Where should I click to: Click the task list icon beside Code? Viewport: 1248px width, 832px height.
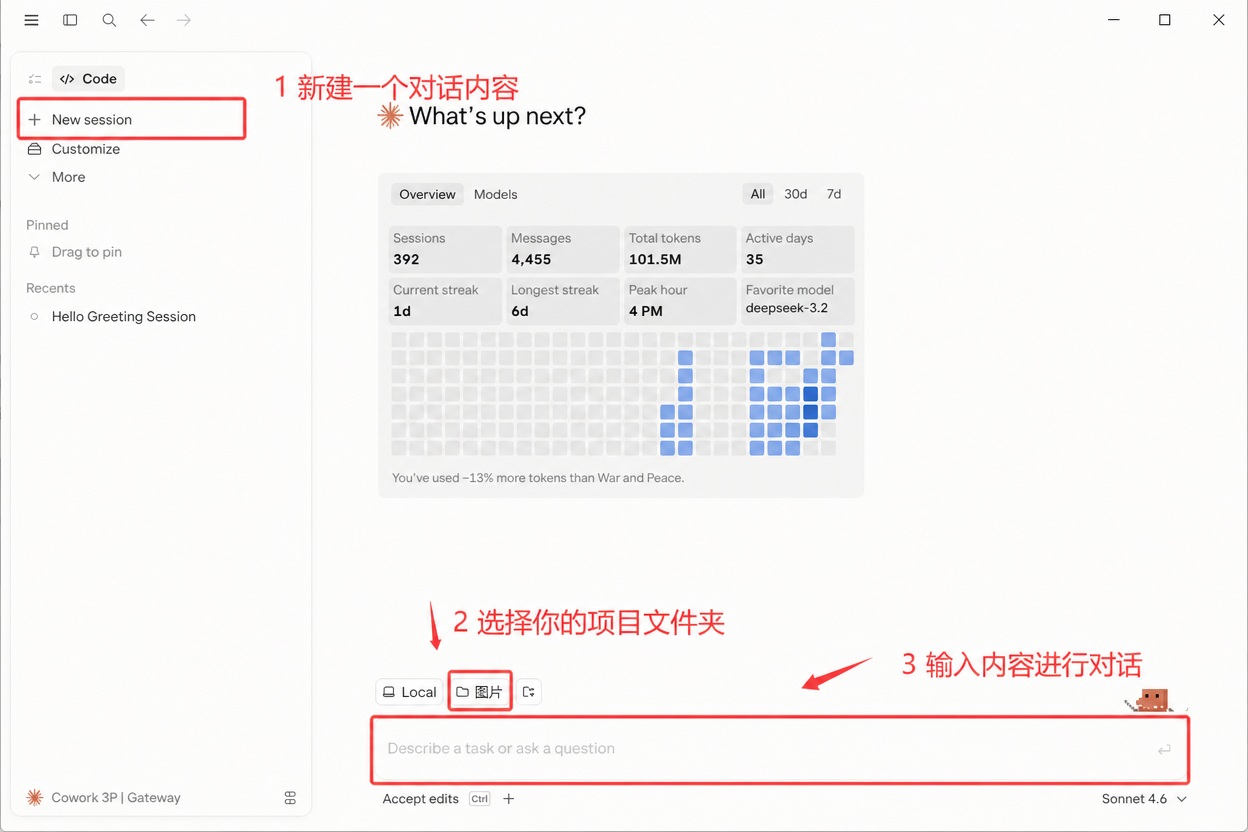tap(35, 79)
